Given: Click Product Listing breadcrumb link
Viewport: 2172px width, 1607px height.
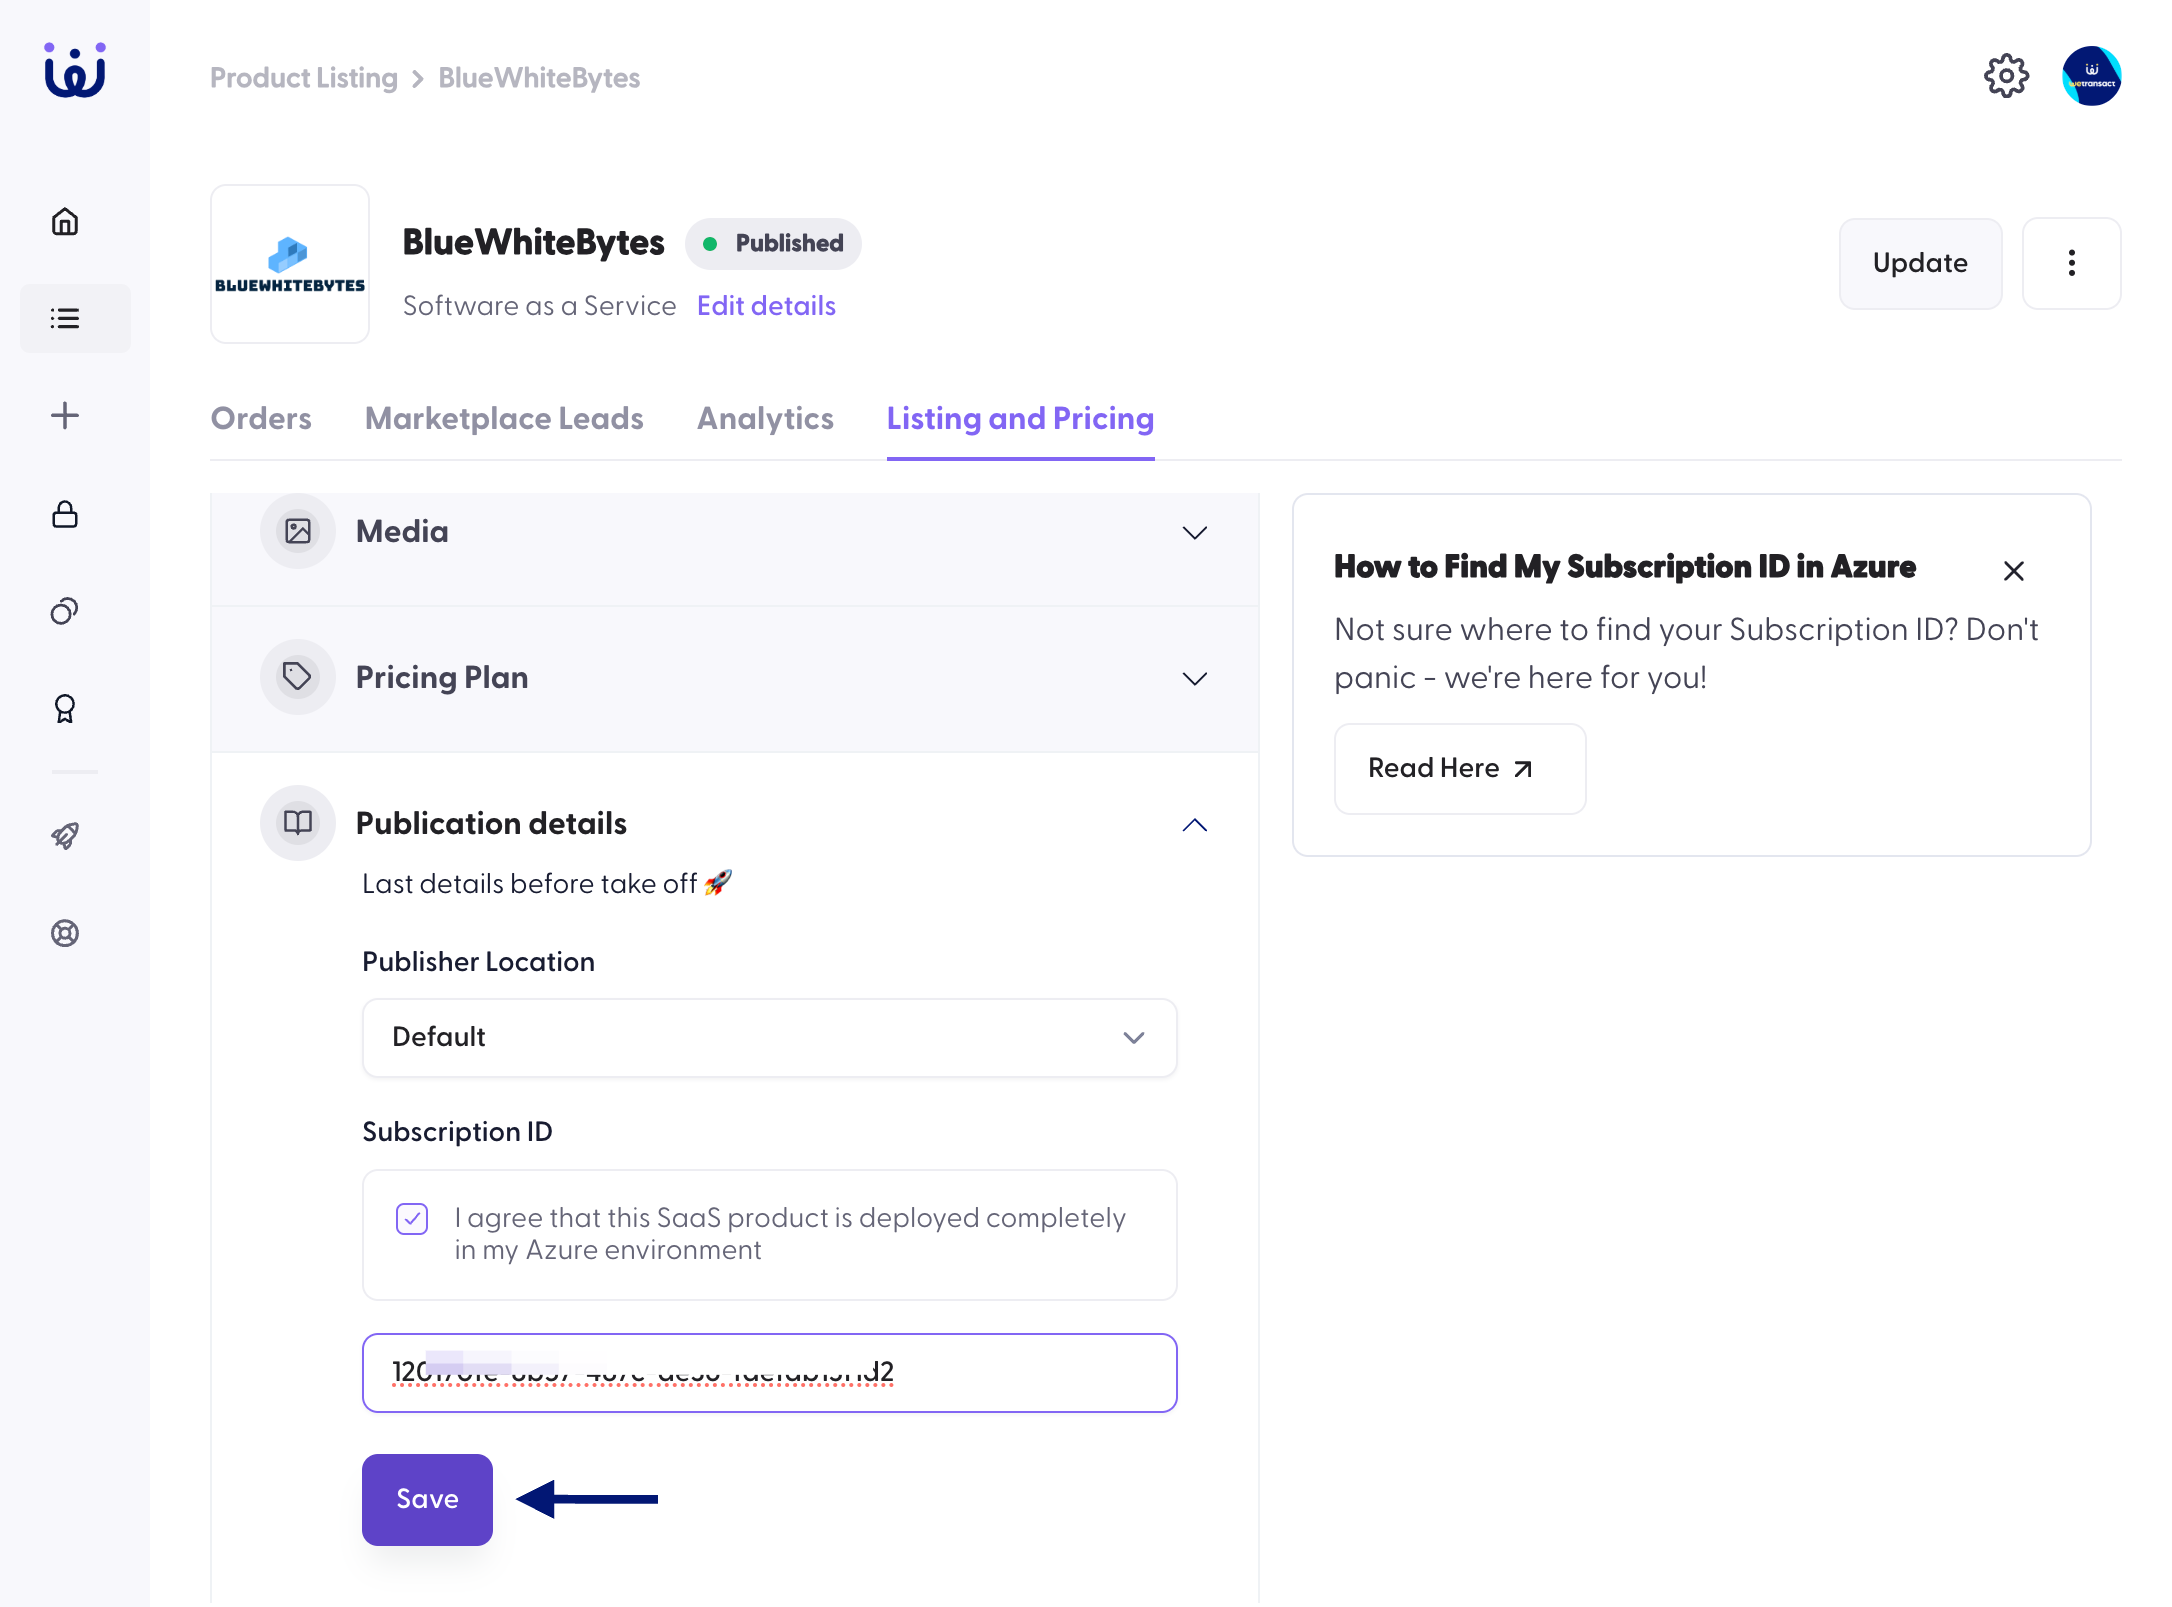Looking at the screenshot, I should 304,78.
